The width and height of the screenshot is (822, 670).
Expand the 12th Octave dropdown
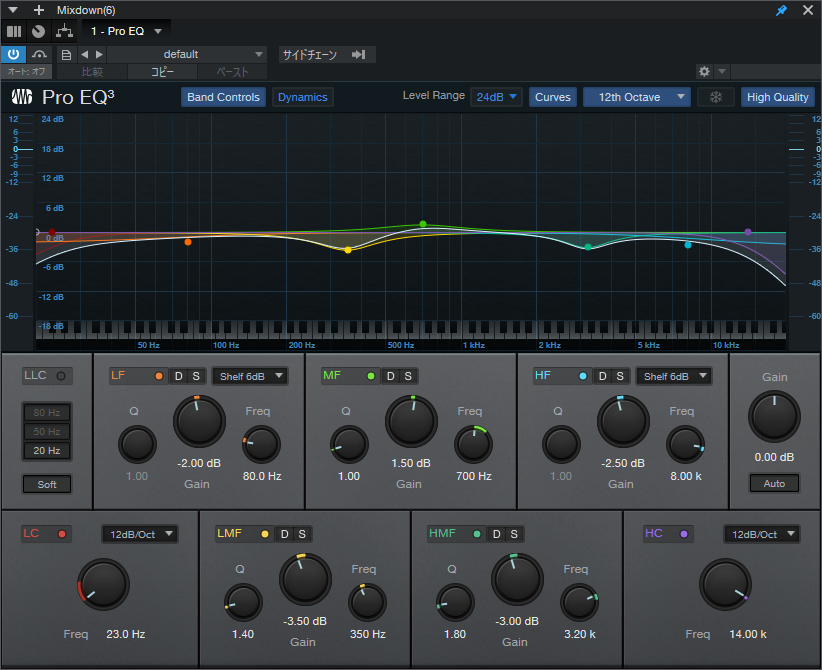coord(636,97)
